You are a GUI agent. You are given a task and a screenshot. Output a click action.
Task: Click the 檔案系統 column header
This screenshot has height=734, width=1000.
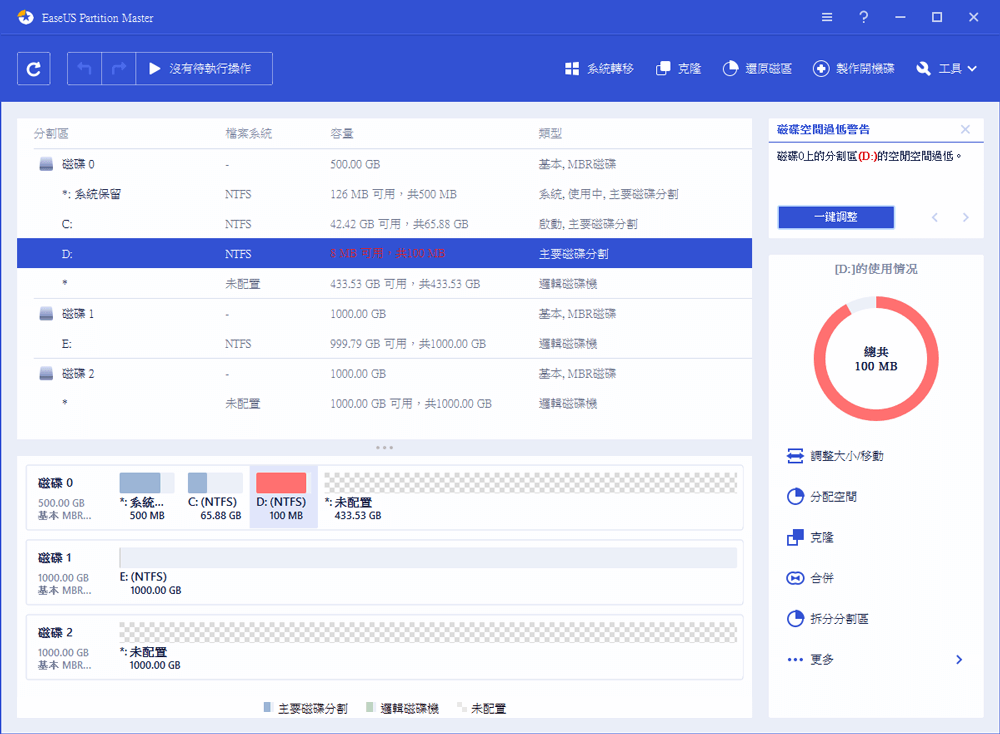(249, 133)
